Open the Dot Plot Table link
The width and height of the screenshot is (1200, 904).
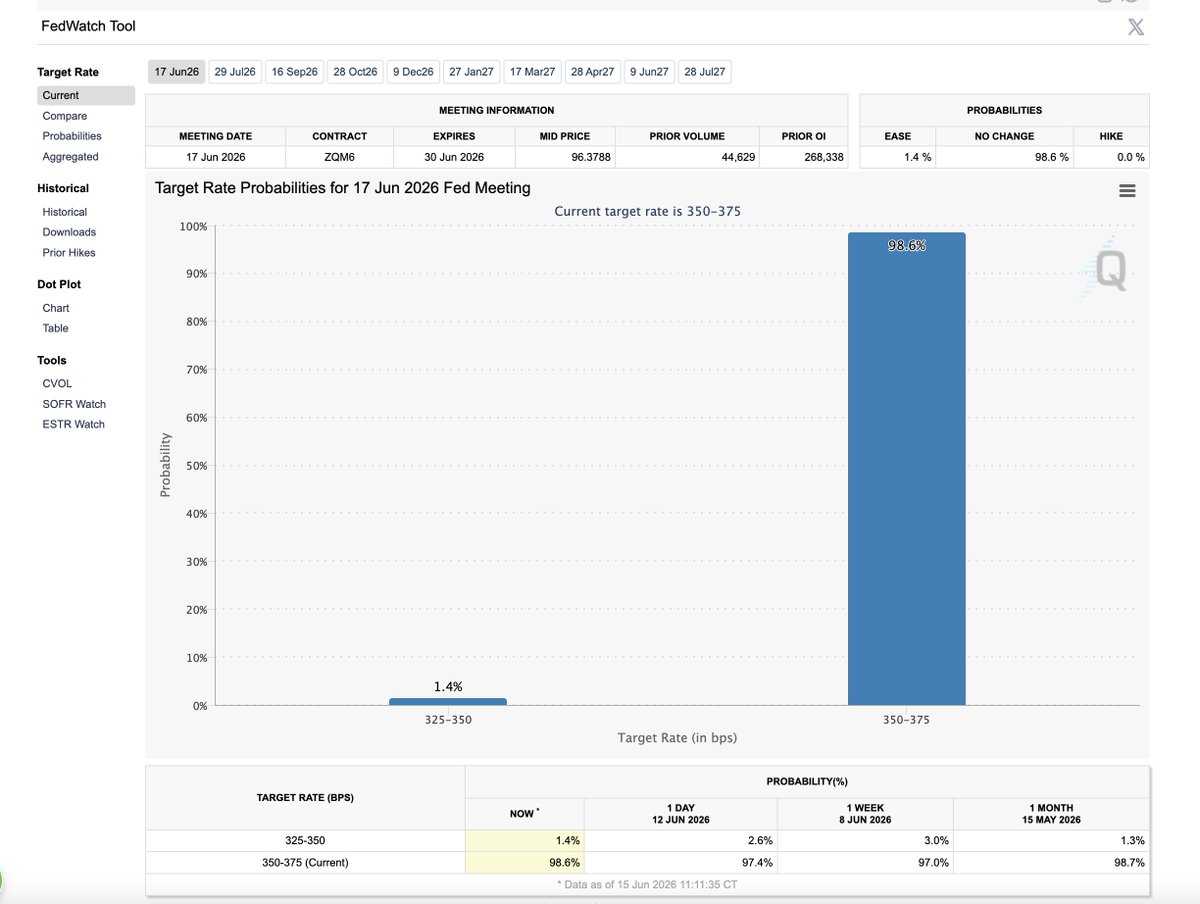tap(55, 328)
